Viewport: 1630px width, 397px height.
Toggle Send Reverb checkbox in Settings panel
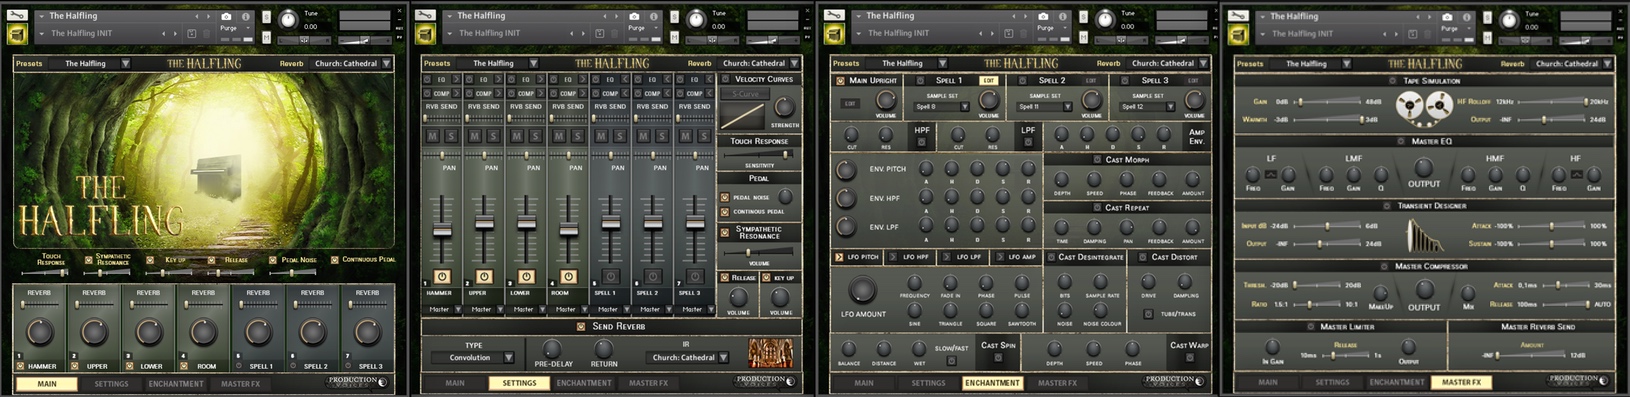tap(581, 326)
